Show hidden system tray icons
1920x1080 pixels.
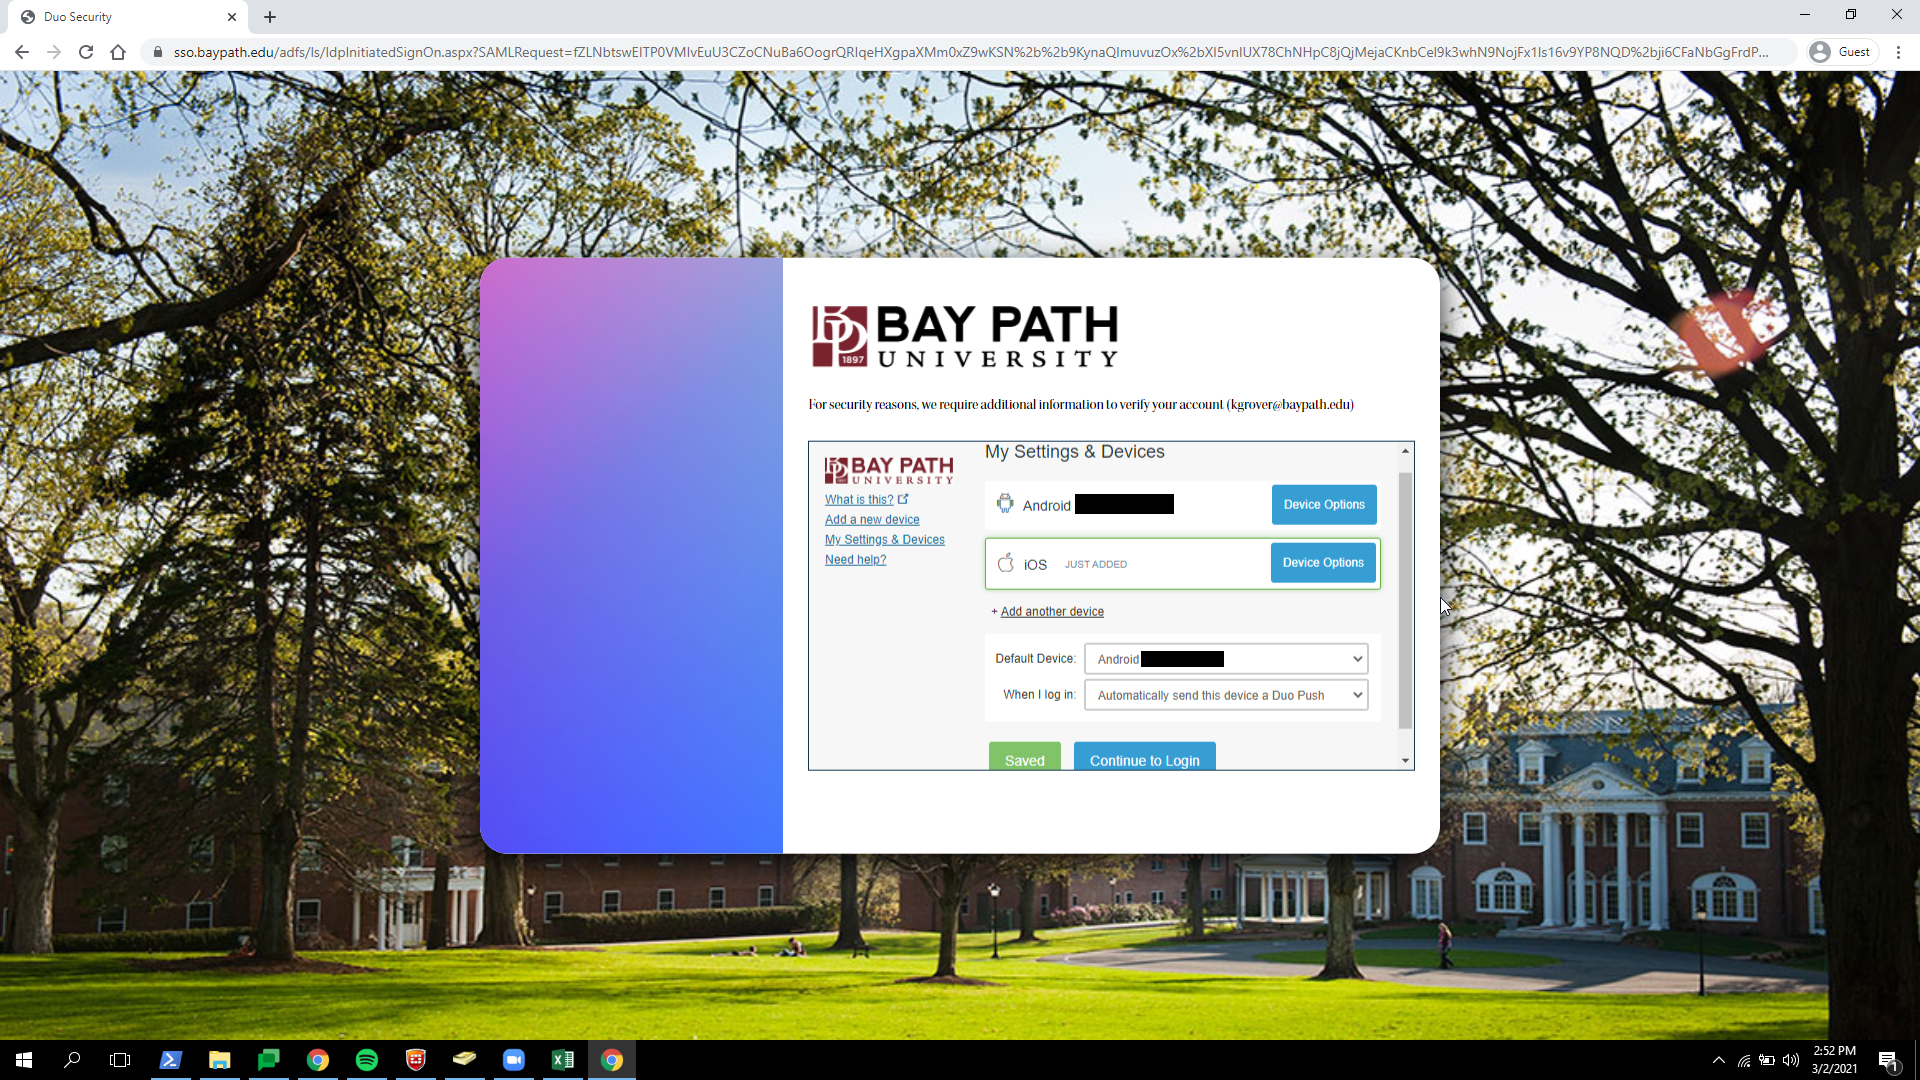coord(1718,1060)
